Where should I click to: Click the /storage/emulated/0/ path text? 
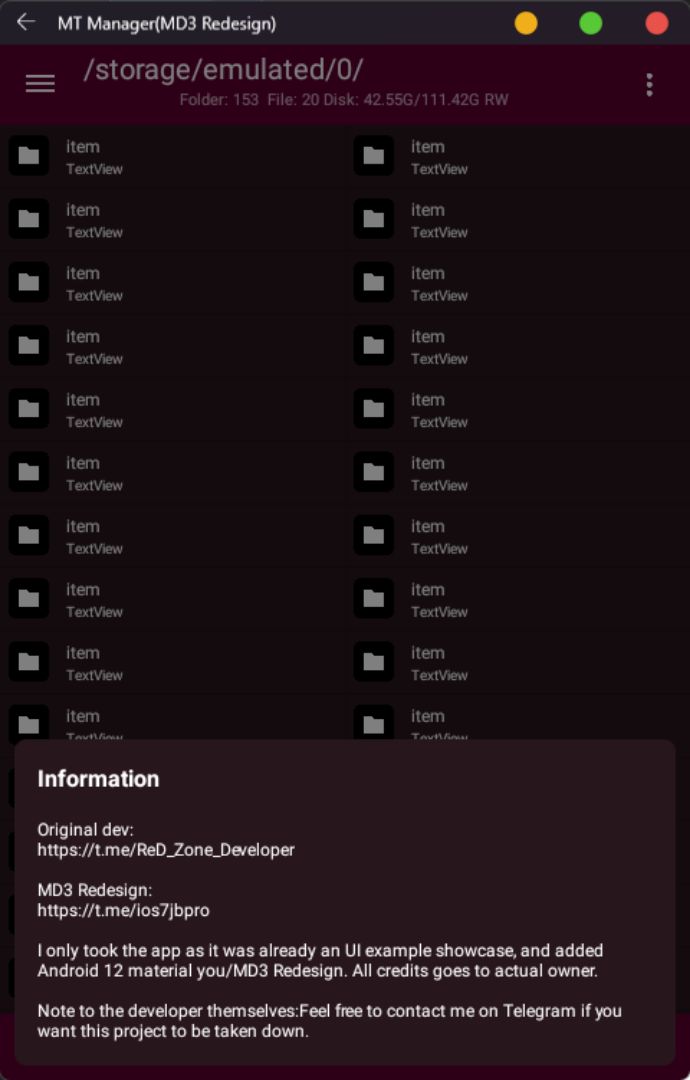point(223,70)
